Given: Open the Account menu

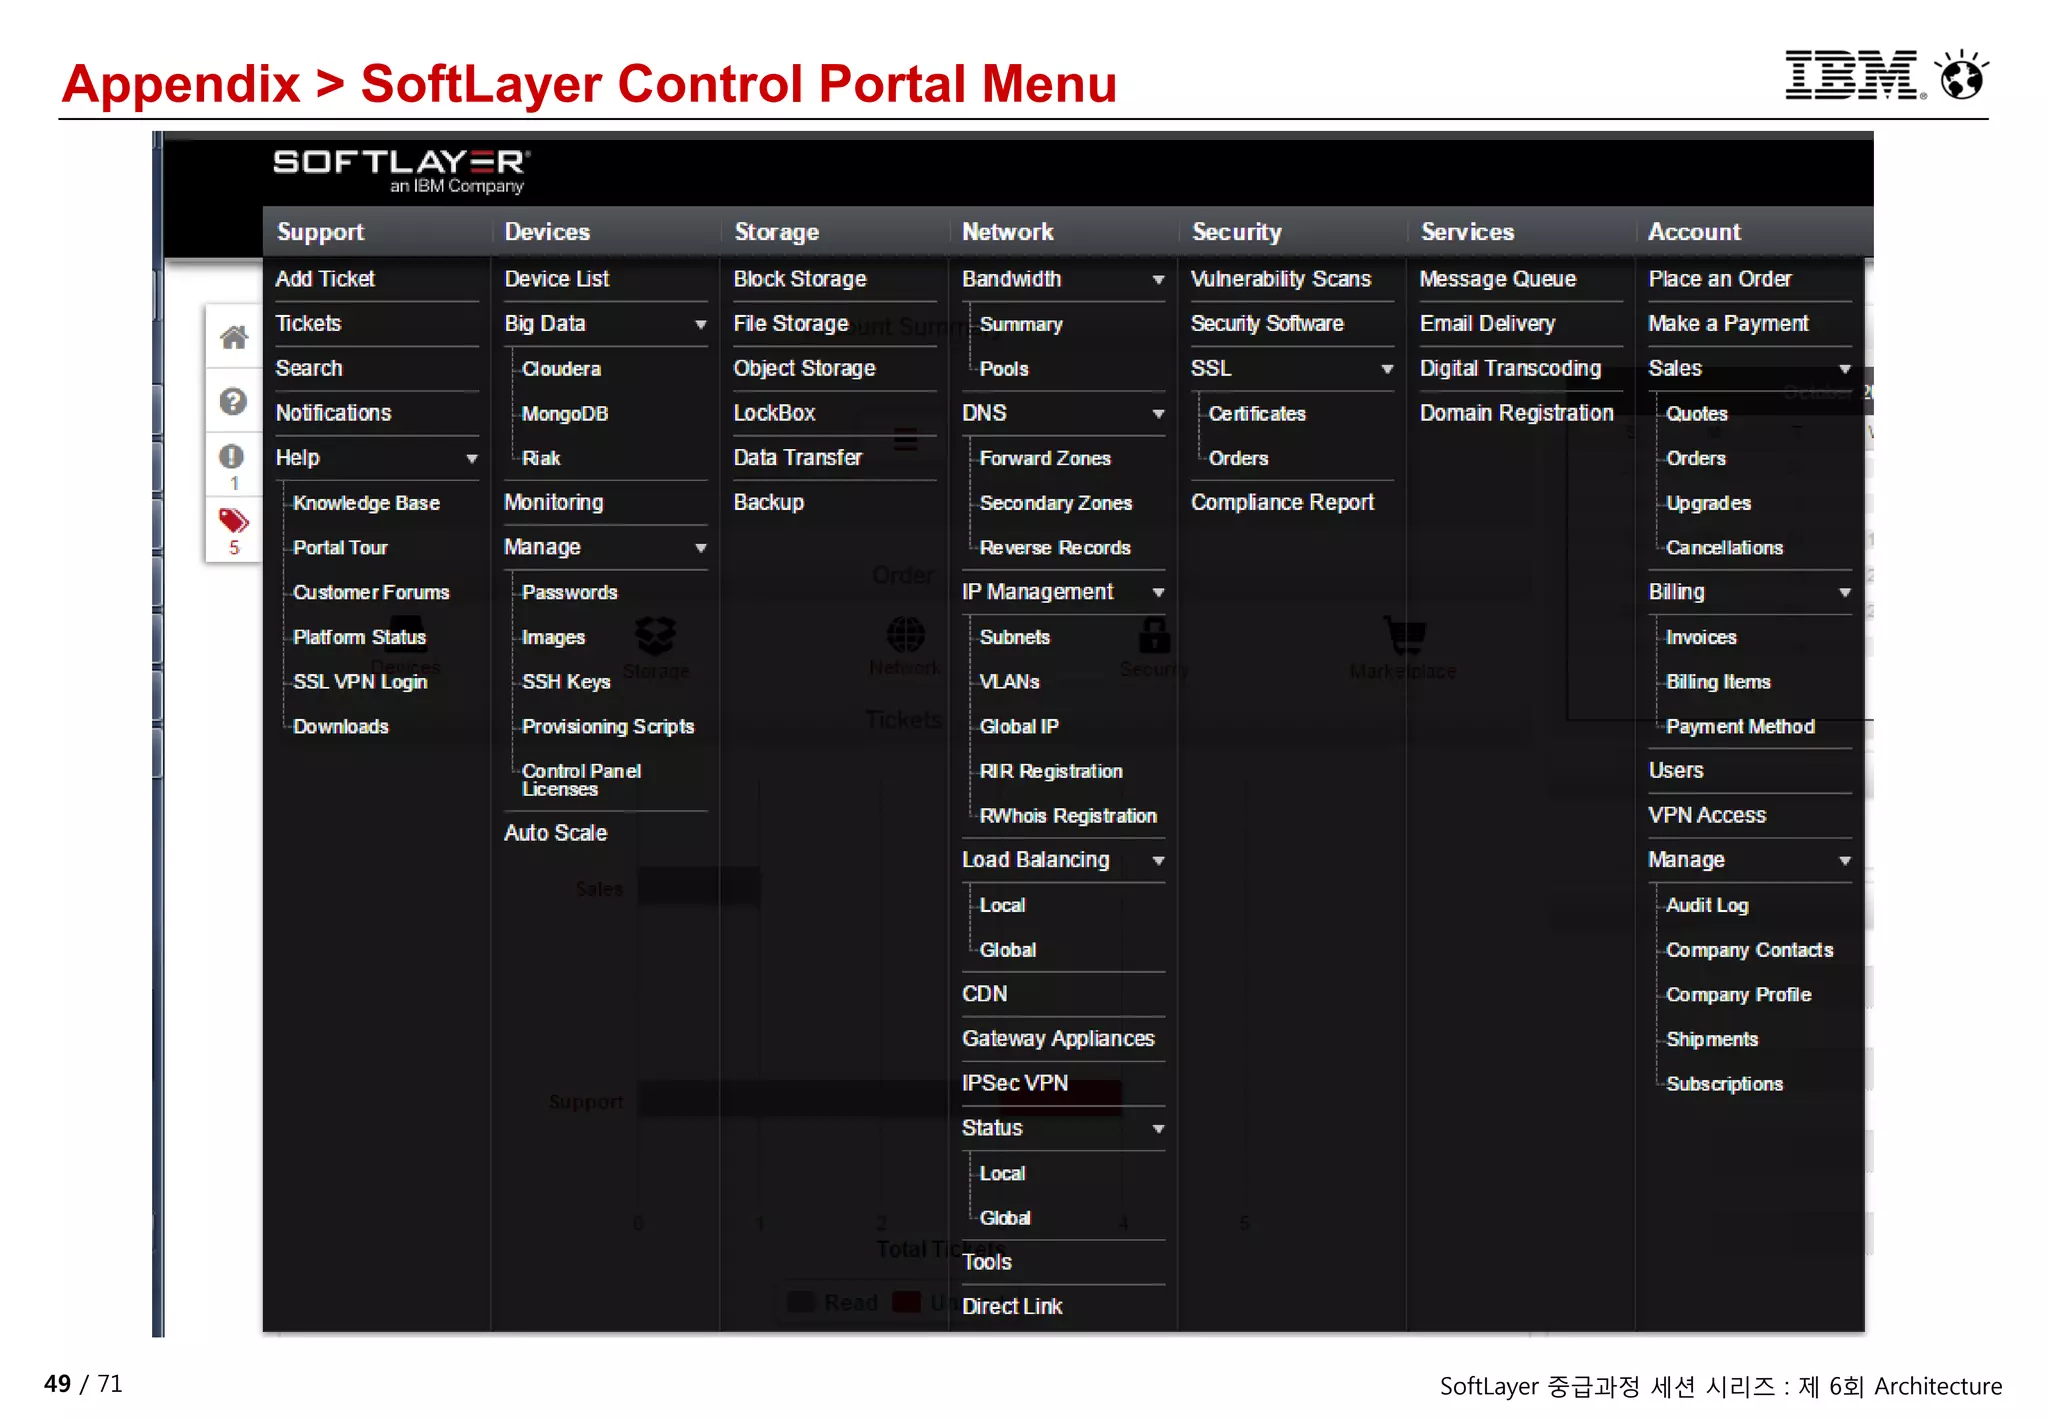Looking at the screenshot, I should [1694, 232].
